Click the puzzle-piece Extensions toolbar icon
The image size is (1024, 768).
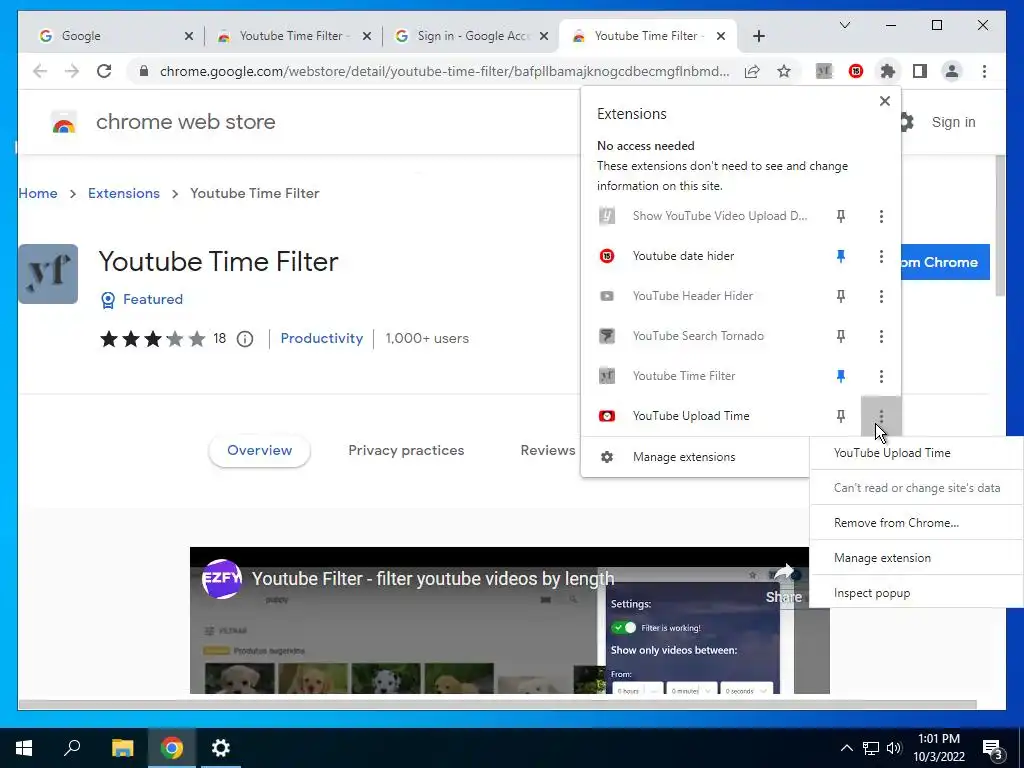(887, 71)
